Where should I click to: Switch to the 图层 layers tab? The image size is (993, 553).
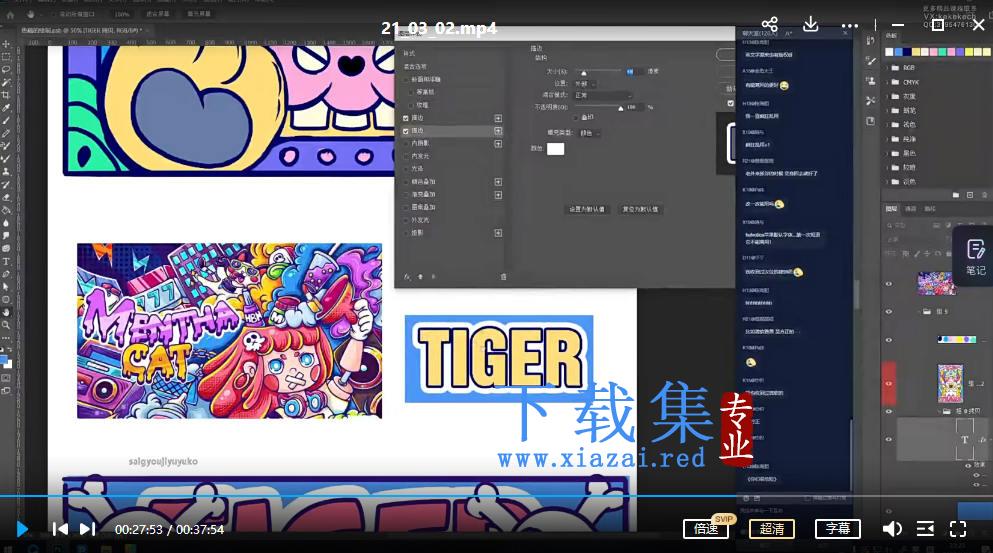coord(892,208)
